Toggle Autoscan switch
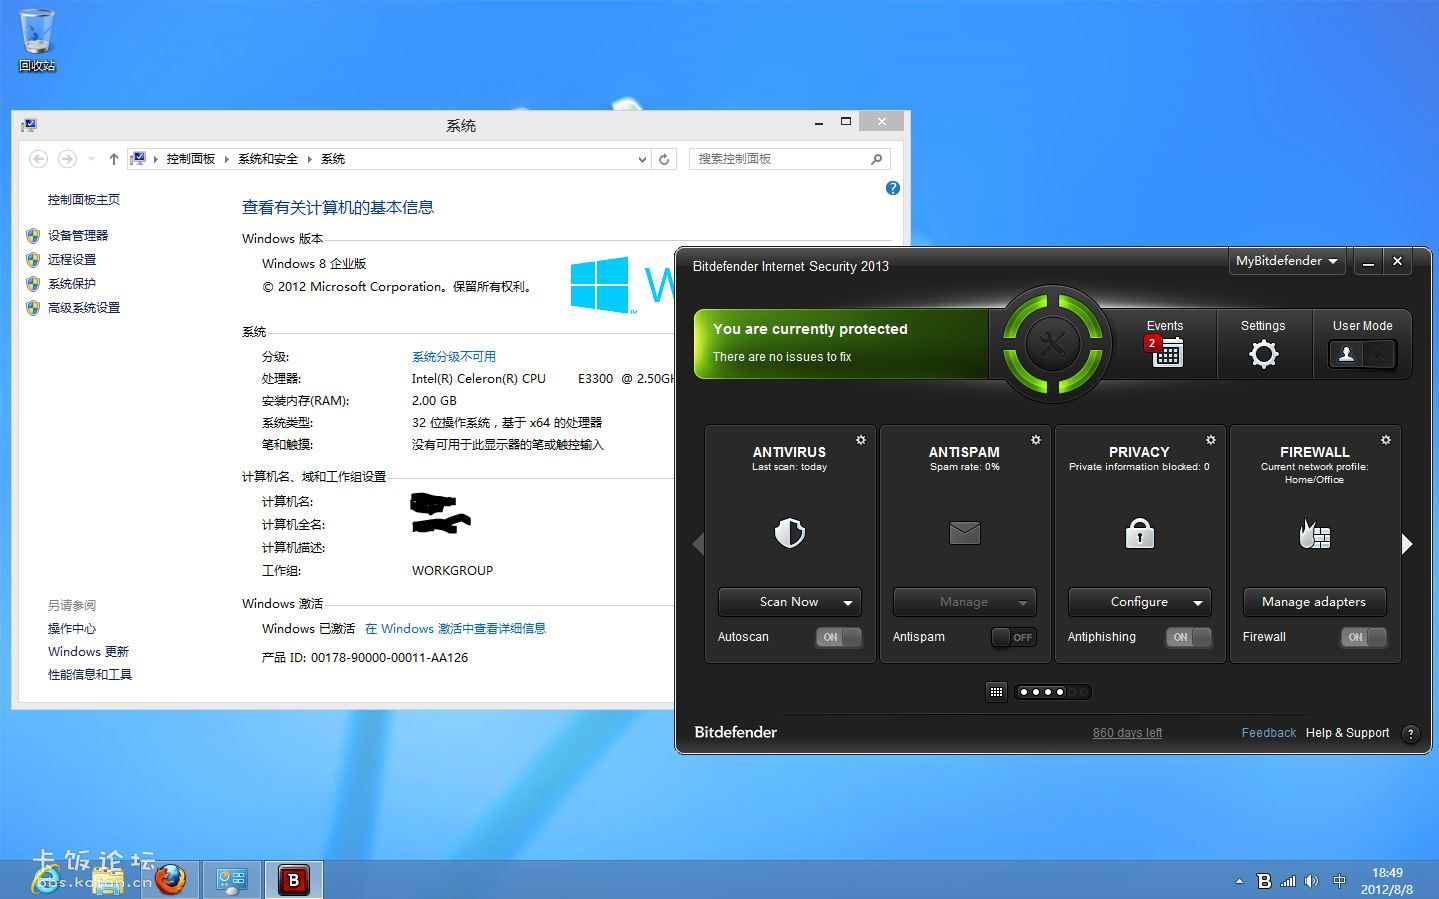The height and width of the screenshot is (899, 1439). click(838, 637)
